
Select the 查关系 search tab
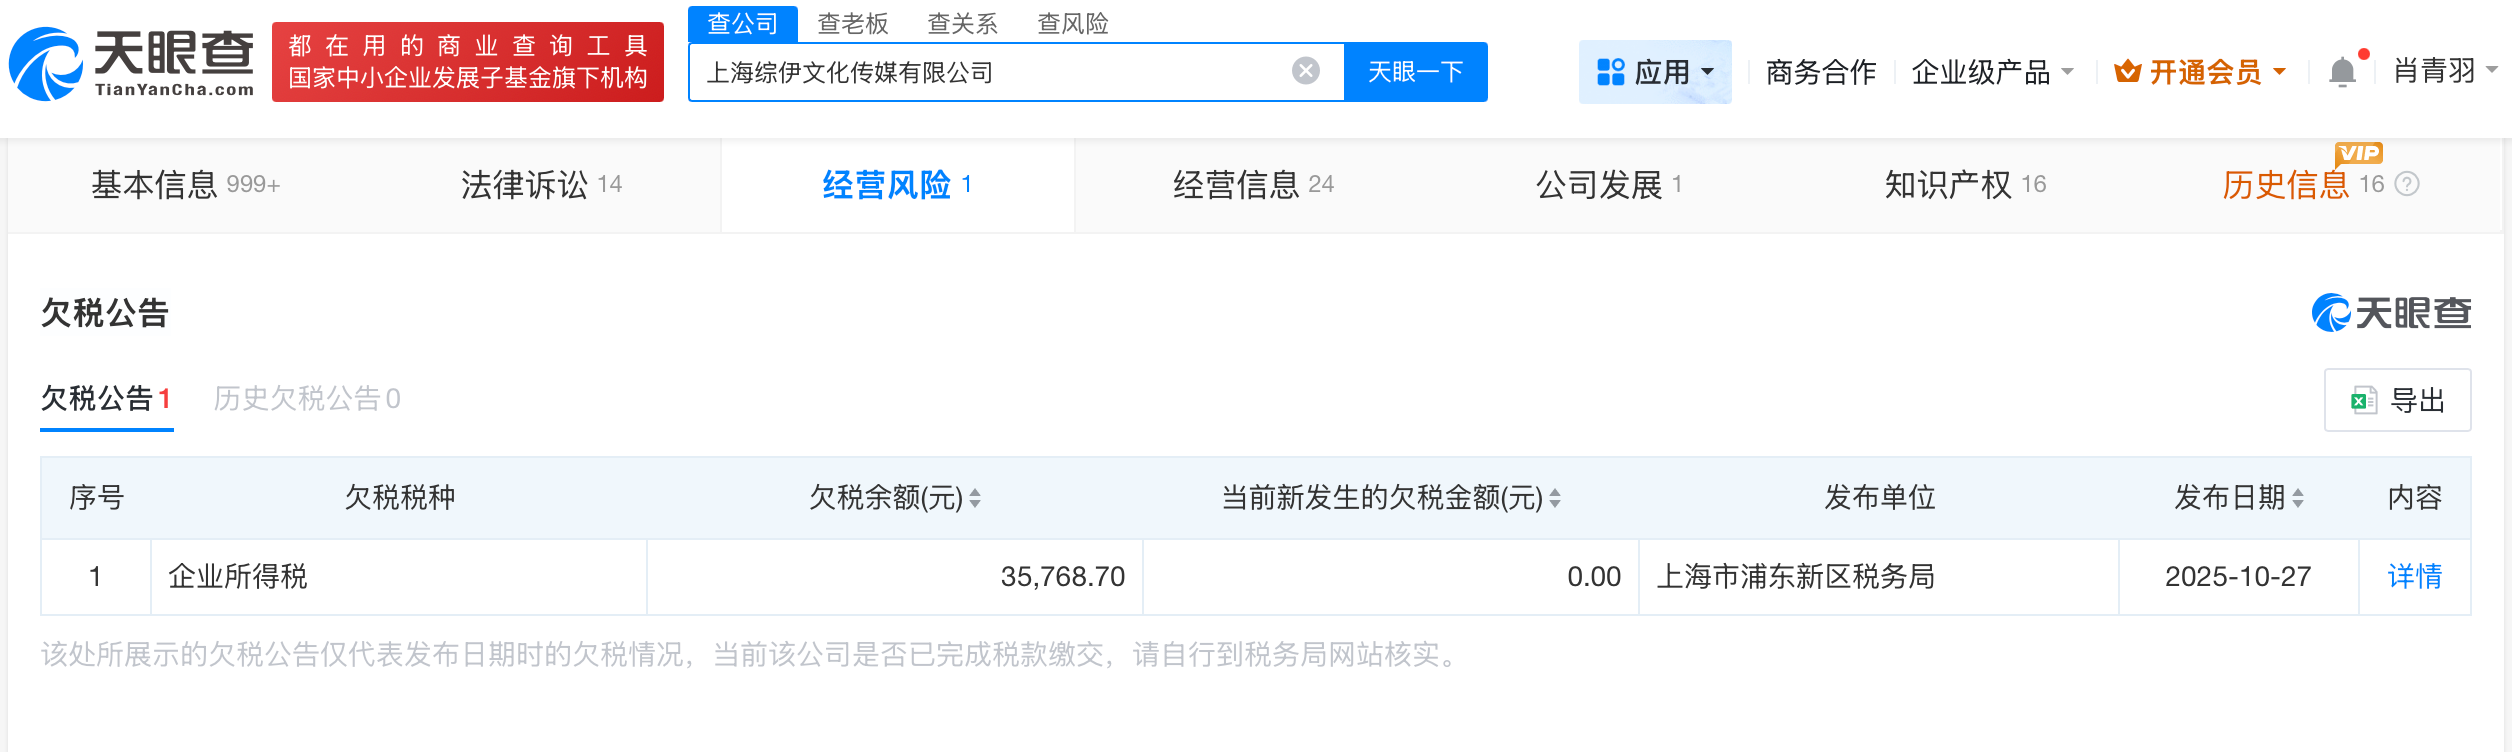962,23
